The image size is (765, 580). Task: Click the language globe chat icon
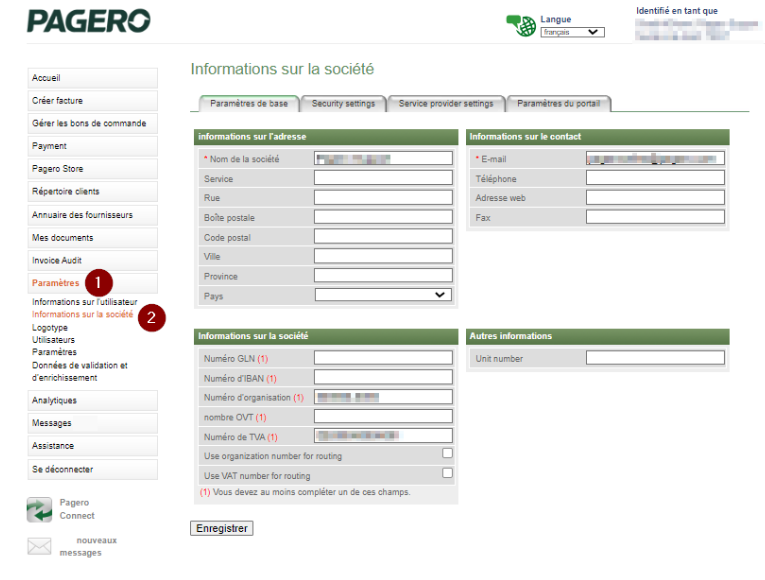click(520, 26)
